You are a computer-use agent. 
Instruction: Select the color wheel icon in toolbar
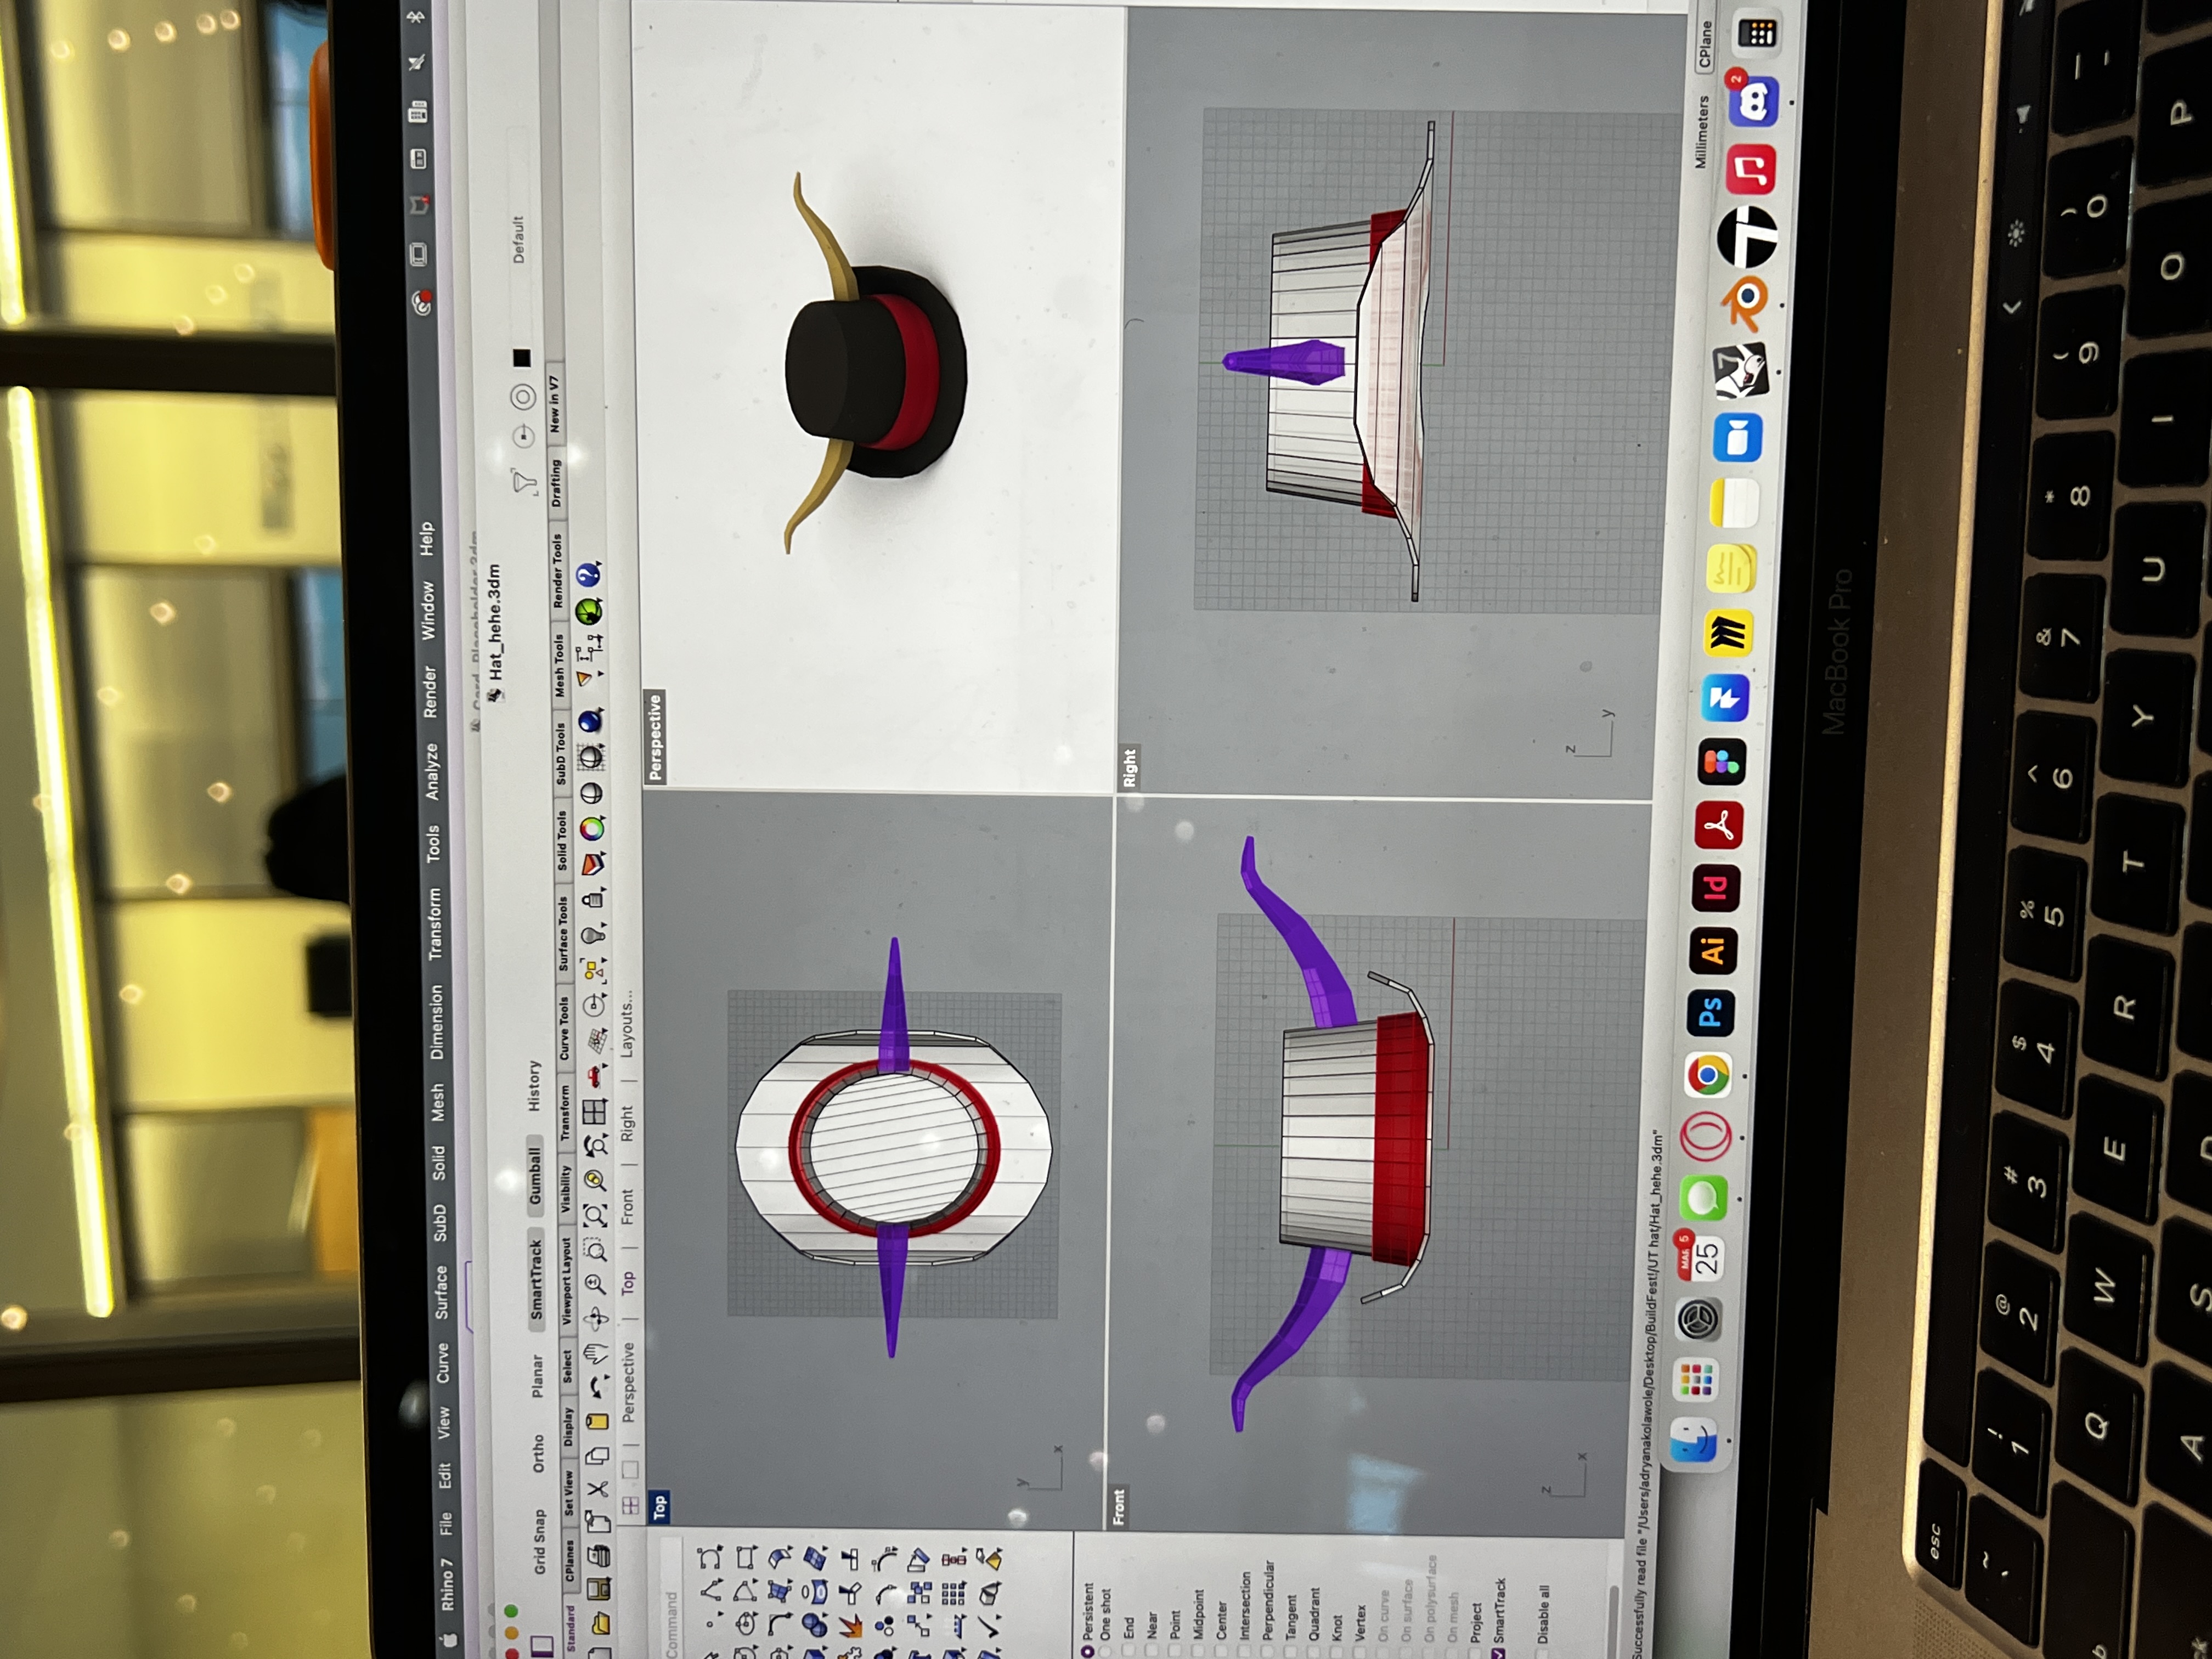coord(592,828)
